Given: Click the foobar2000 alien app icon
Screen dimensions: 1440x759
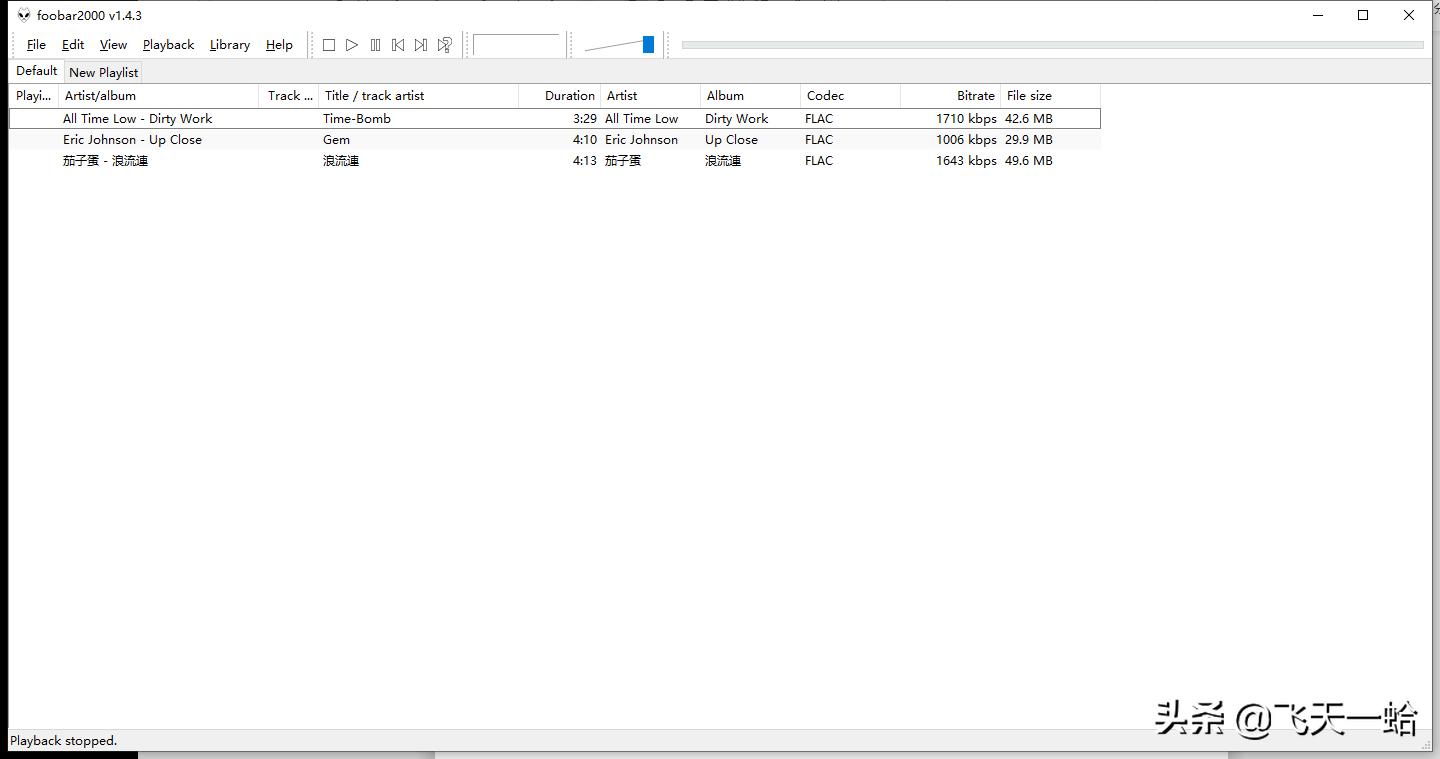Looking at the screenshot, I should [x=24, y=15].
